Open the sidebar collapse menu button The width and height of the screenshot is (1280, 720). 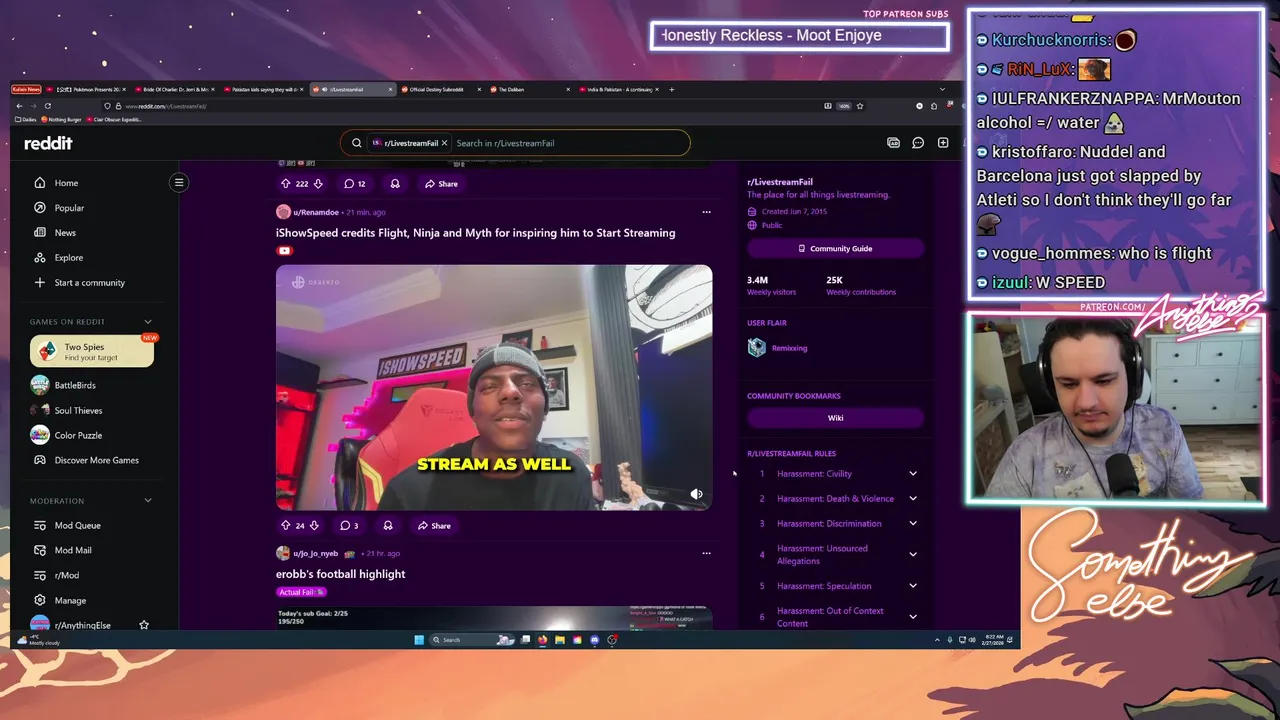(179, 182)
